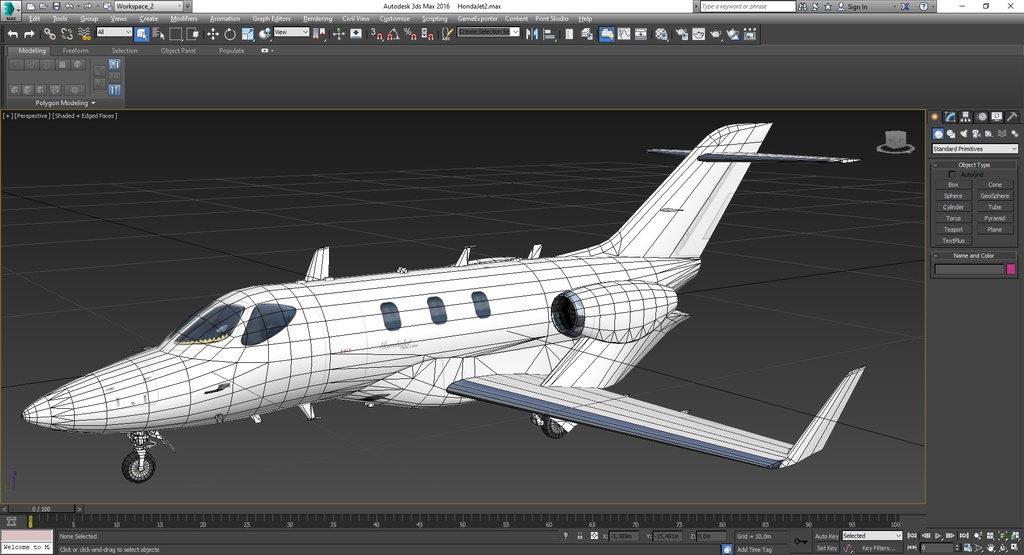Toggle Absolute/Offset transform type-in mode icon

pyautogui.click(x=594, y=535)
